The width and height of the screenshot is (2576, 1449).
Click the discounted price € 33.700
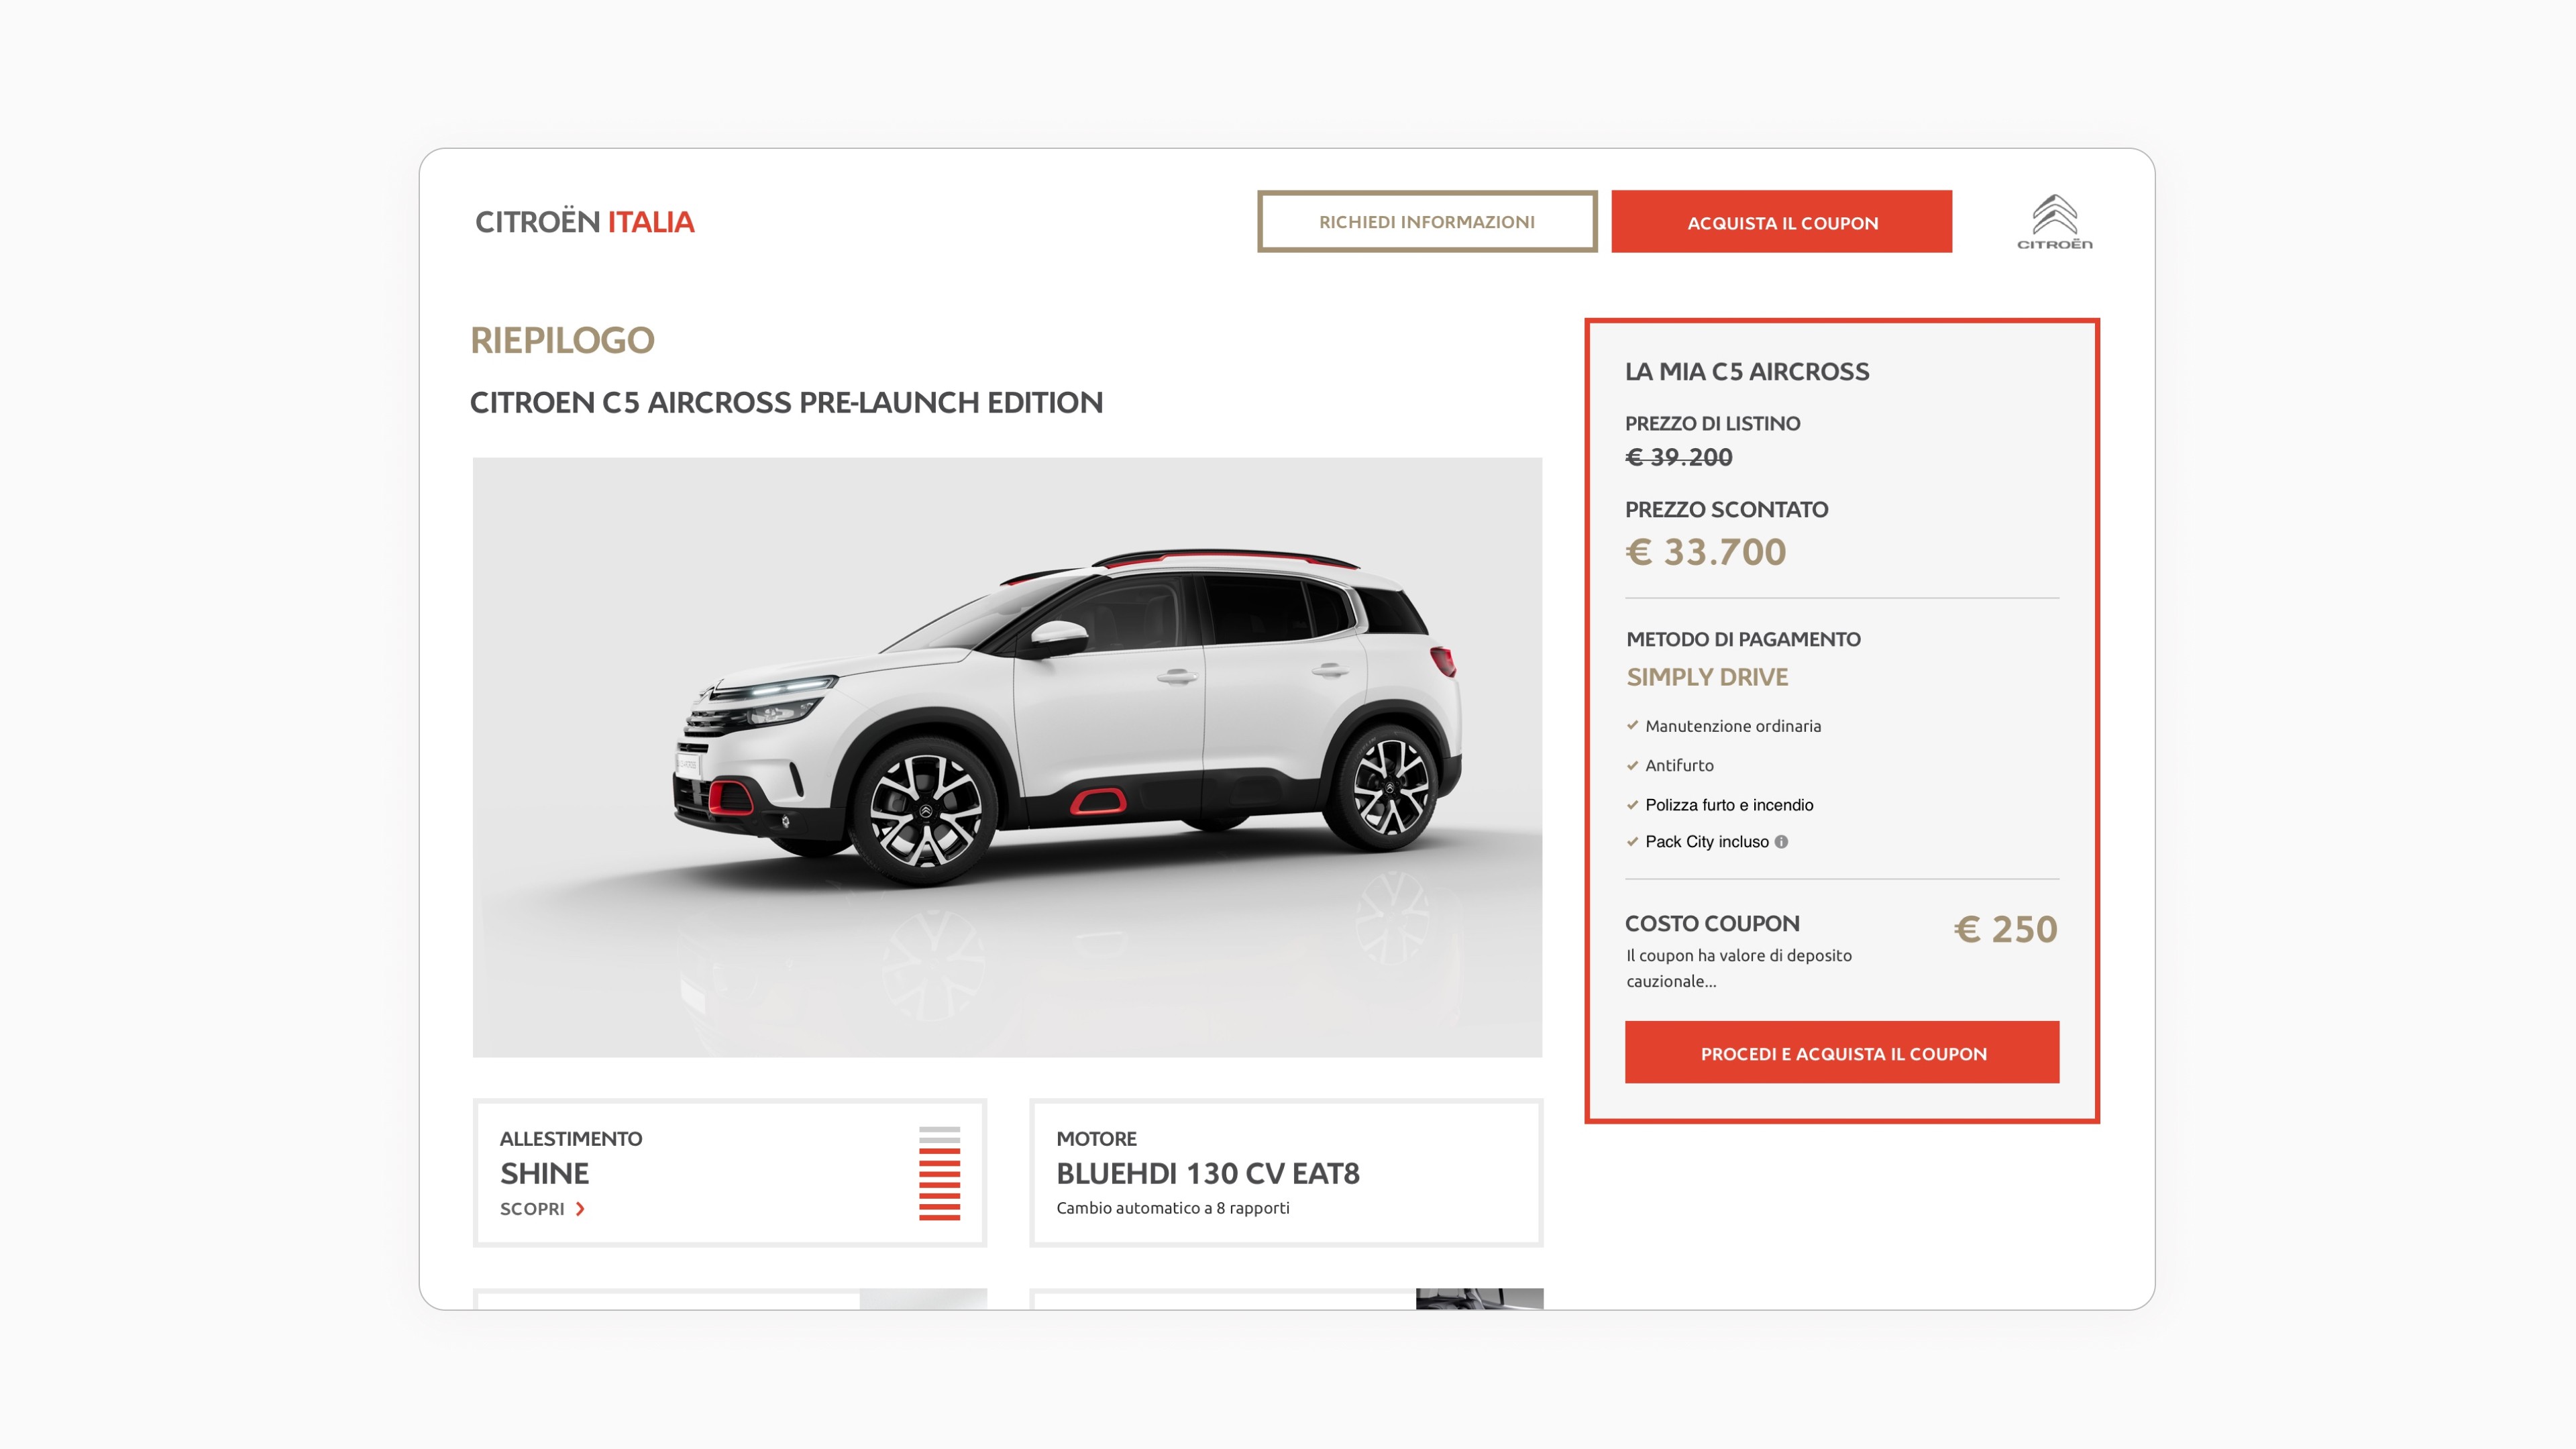click(1705, 552)
